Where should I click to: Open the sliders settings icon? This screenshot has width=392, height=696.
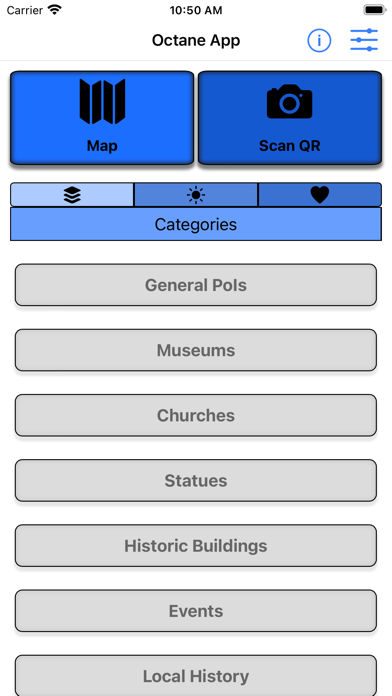click(364, 40)
